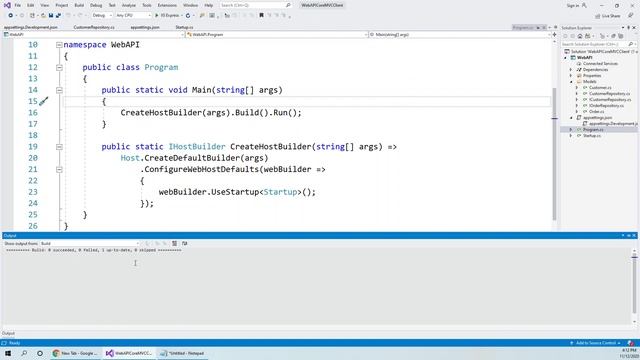Click the quick actions screwdriver icon on line 15

coord(44,101)
